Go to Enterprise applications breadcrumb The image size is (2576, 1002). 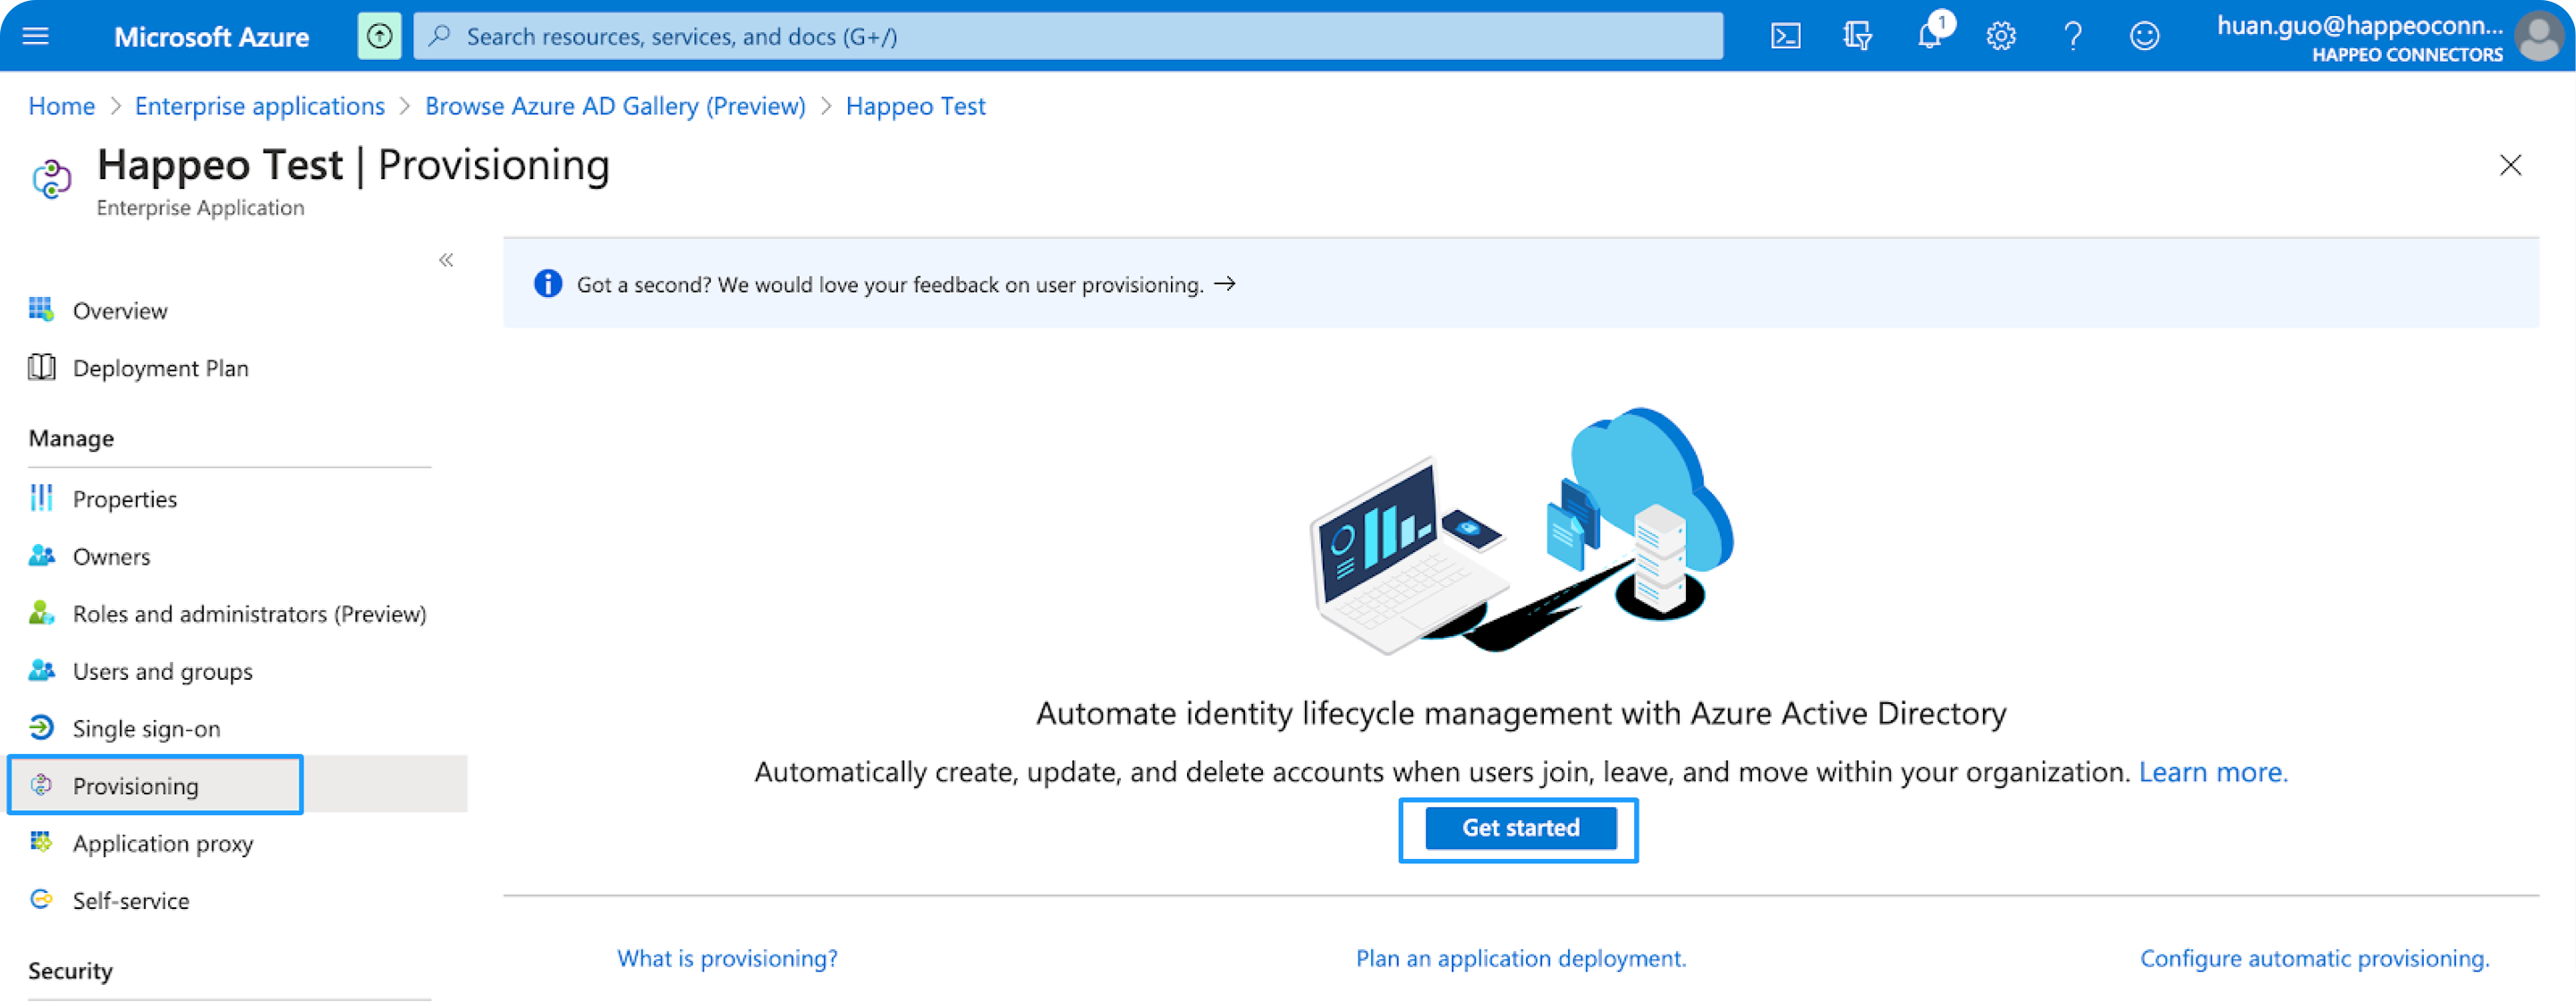coord(260,106)
